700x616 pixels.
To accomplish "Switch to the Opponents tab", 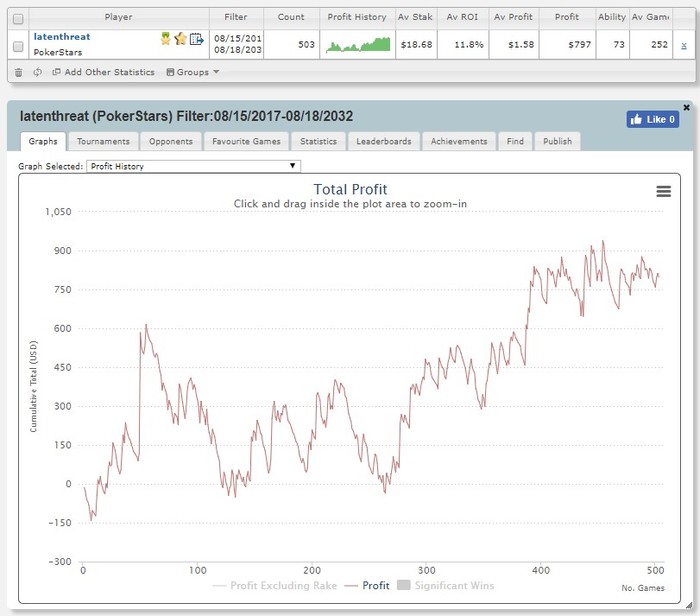I will point(171,142).
